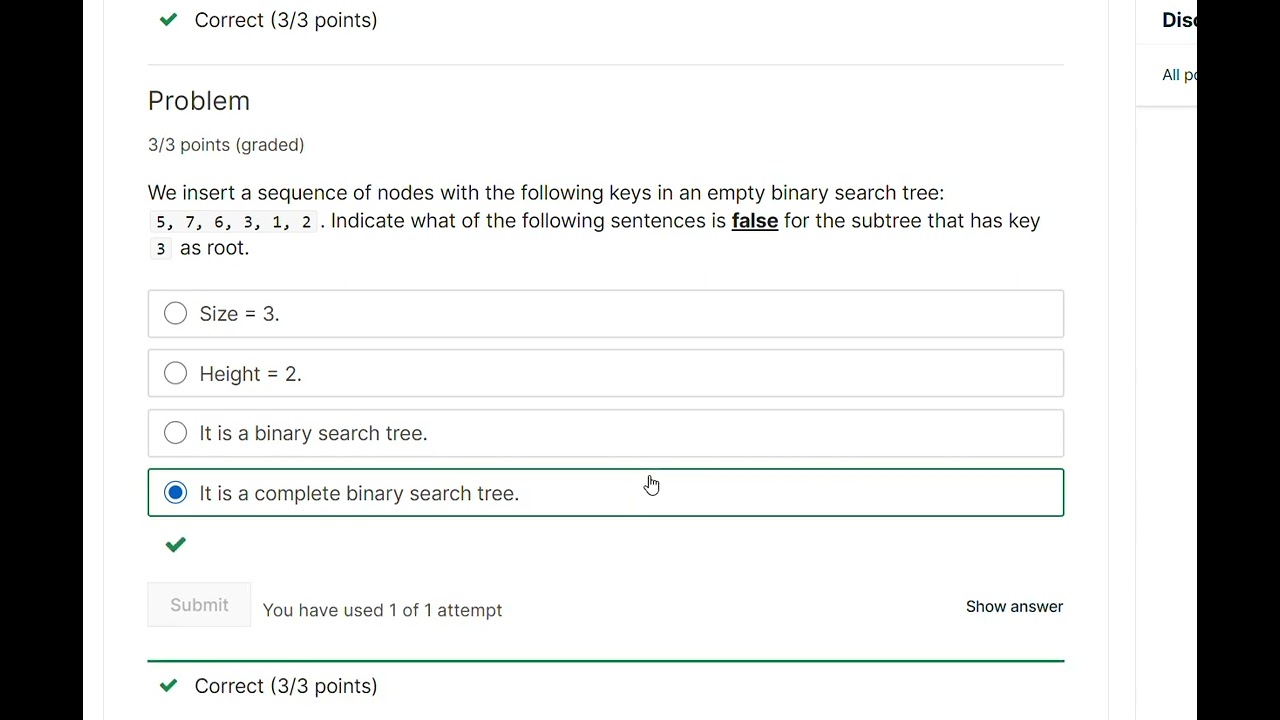Choose the 'Height = 2.' radio option

pos(176,374)
